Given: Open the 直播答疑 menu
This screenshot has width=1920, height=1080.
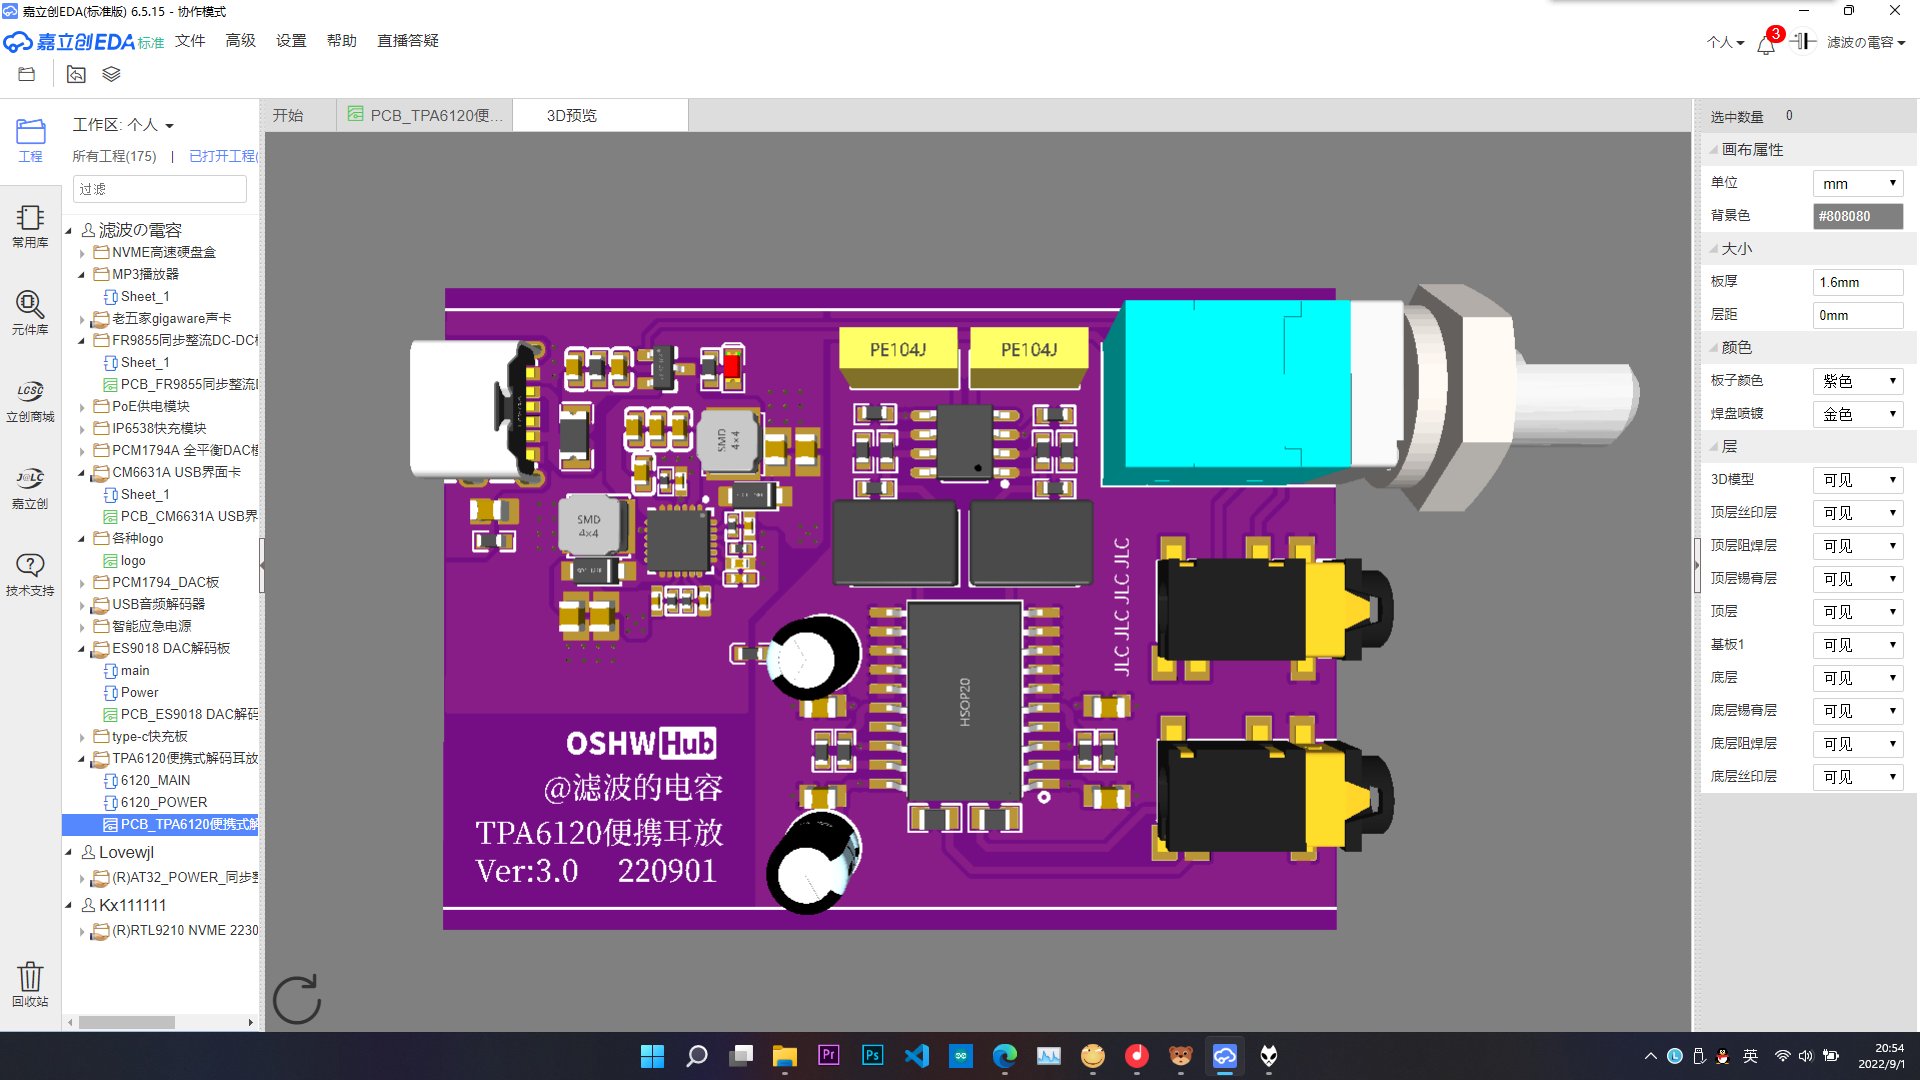Looking at the screenshot, I should click(x=408, y=41).
